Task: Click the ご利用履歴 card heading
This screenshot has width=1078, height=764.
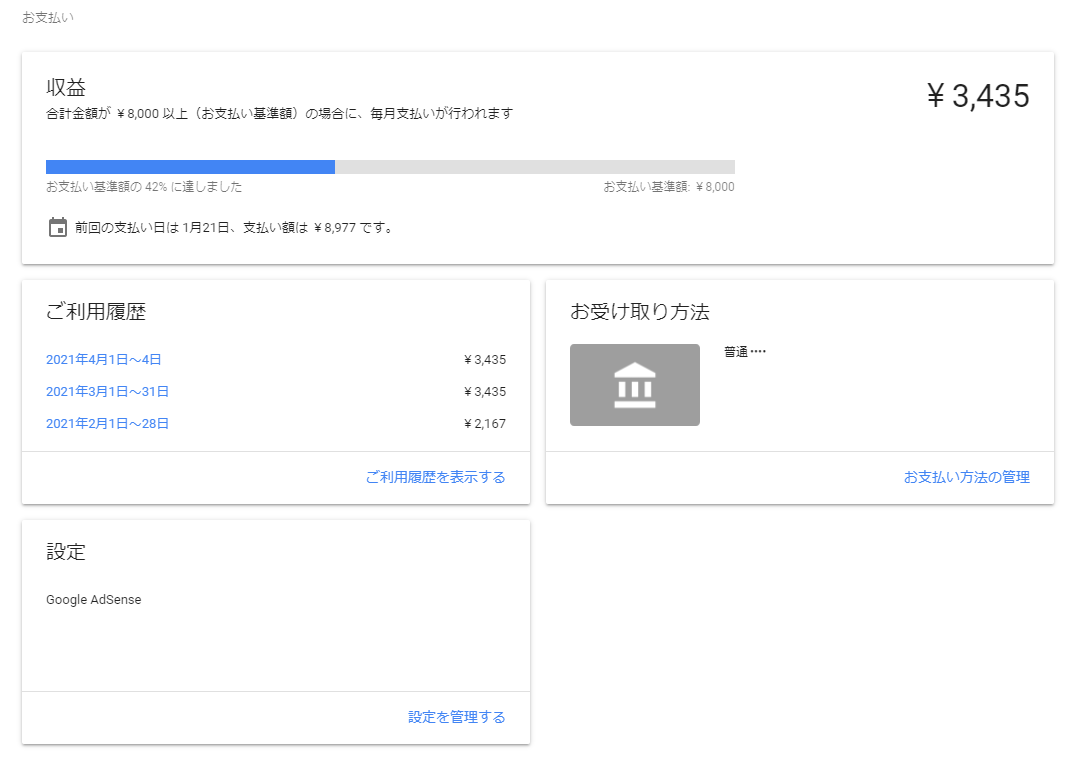Action: (96, 312)
